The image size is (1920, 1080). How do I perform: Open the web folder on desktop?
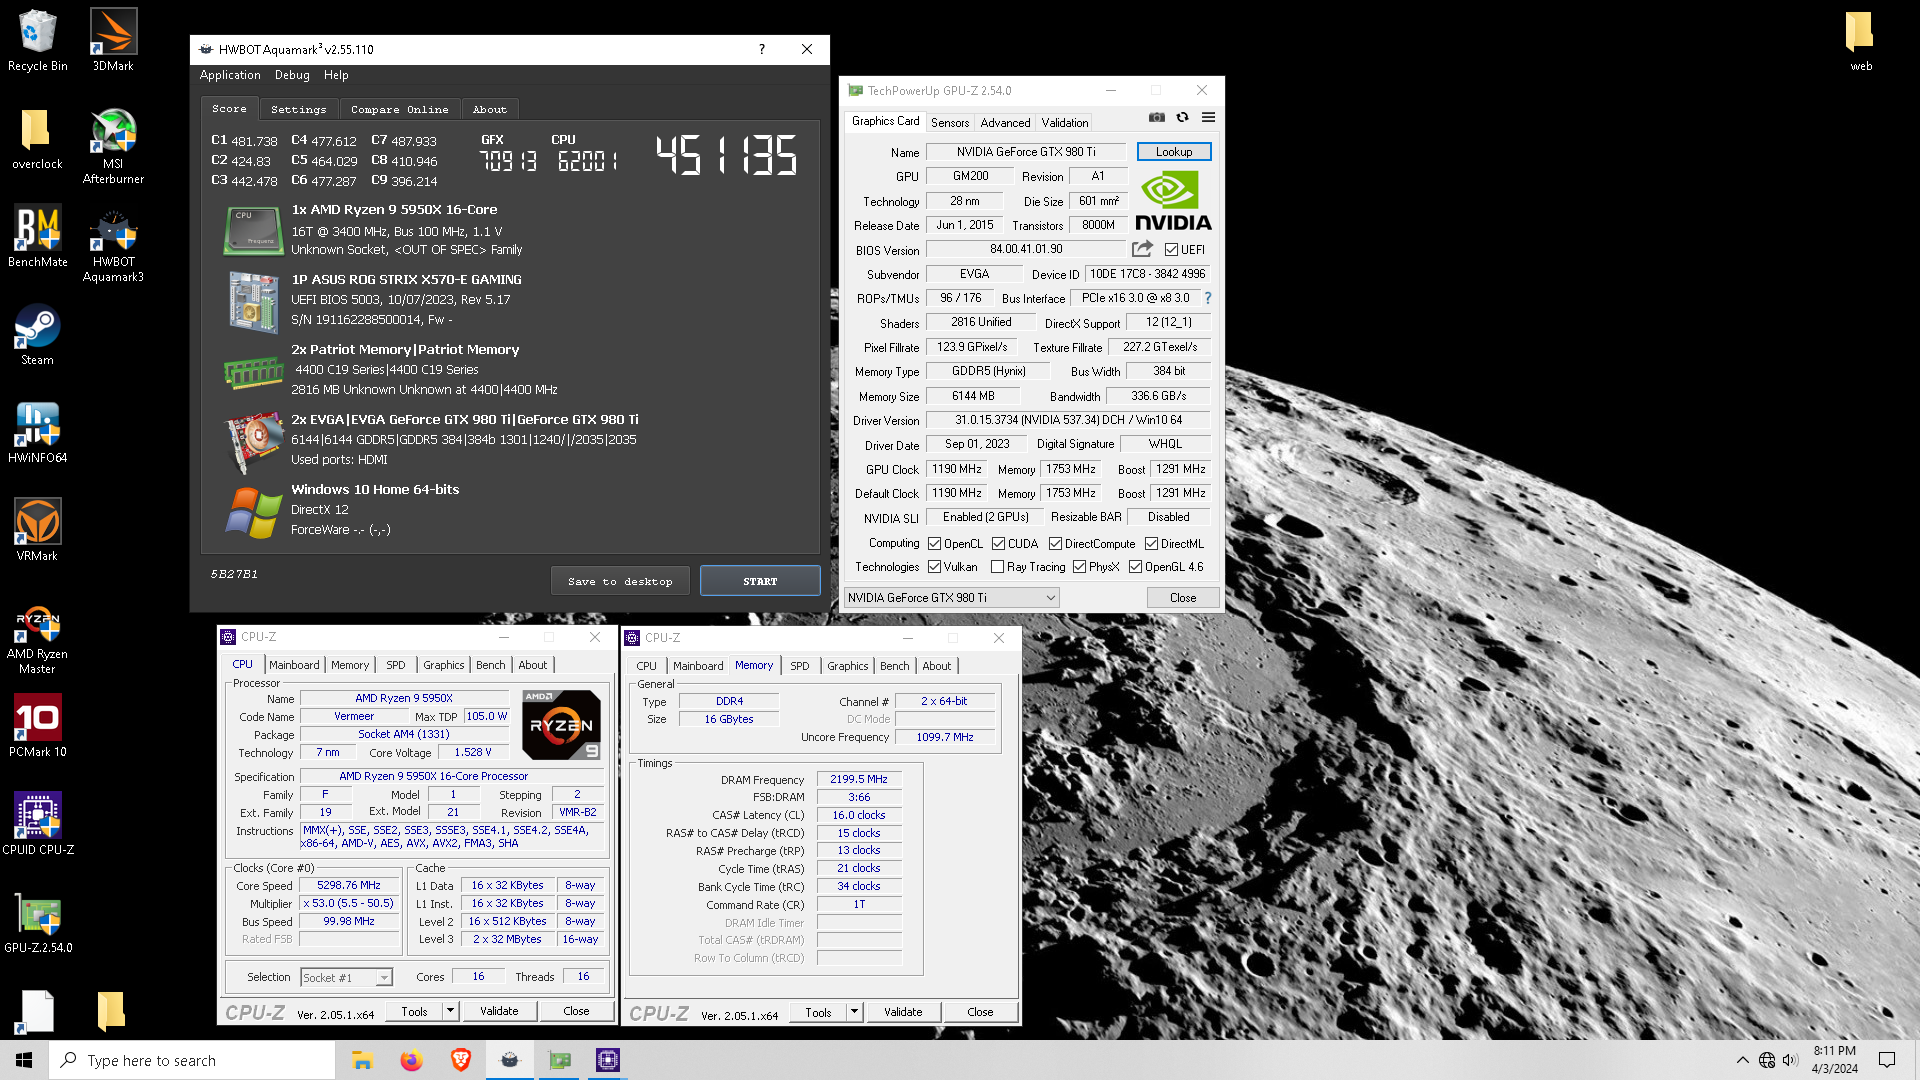pos(1860,40)
